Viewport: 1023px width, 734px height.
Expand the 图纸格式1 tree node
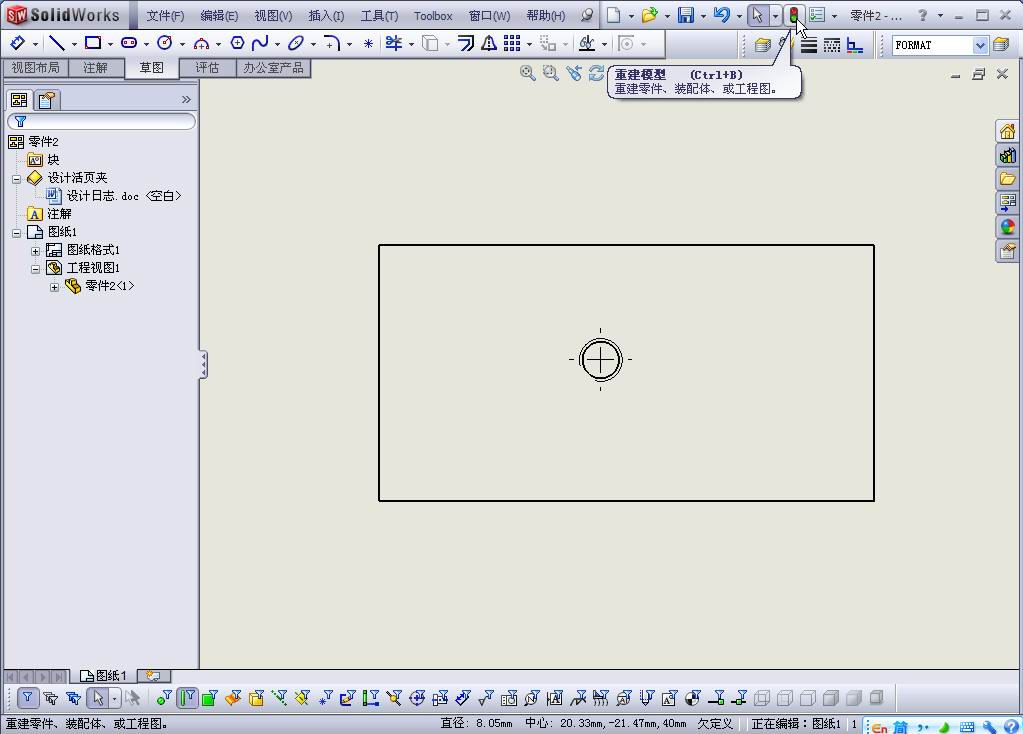point(35,251)
